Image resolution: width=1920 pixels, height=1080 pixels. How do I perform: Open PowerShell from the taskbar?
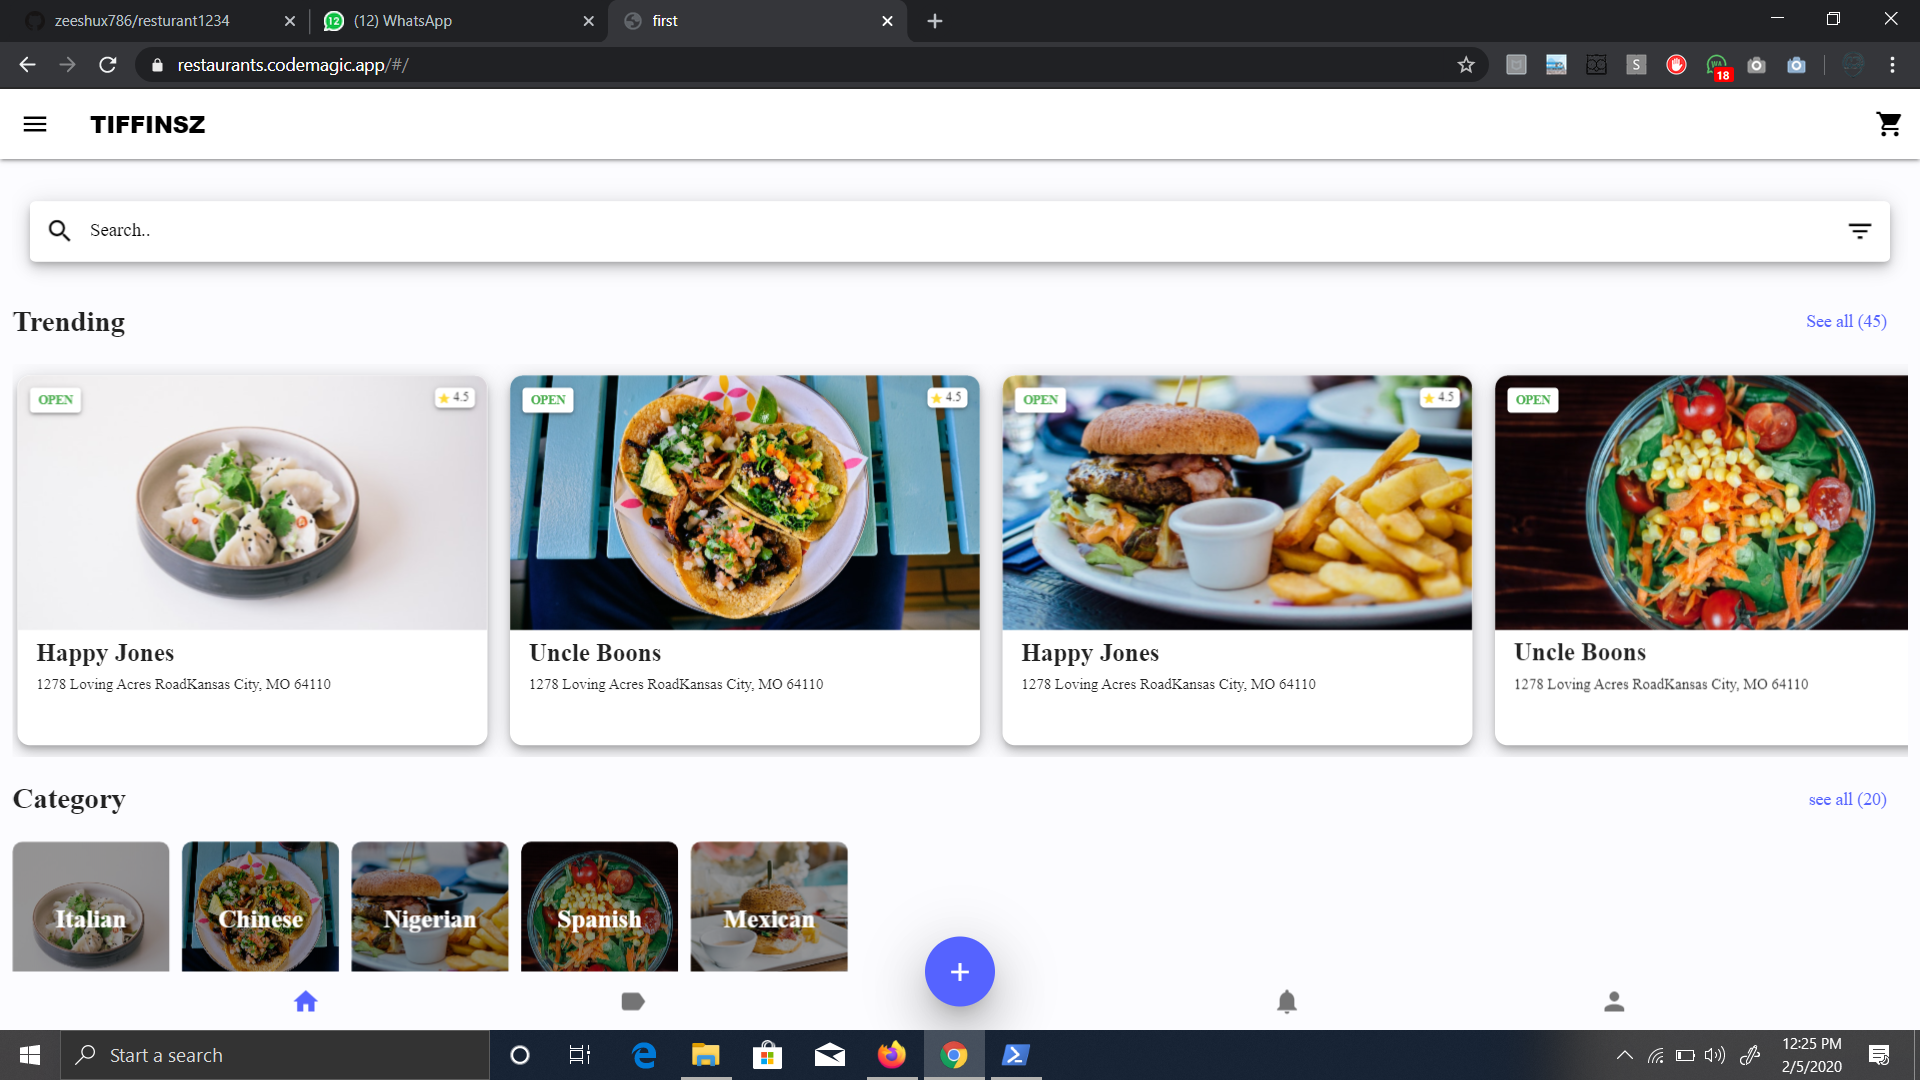click(x=1016, y=1055)
